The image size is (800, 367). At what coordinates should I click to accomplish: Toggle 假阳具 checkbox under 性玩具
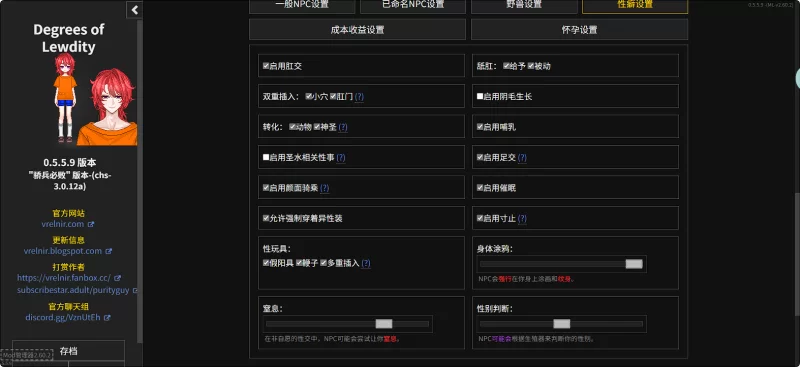266,263
